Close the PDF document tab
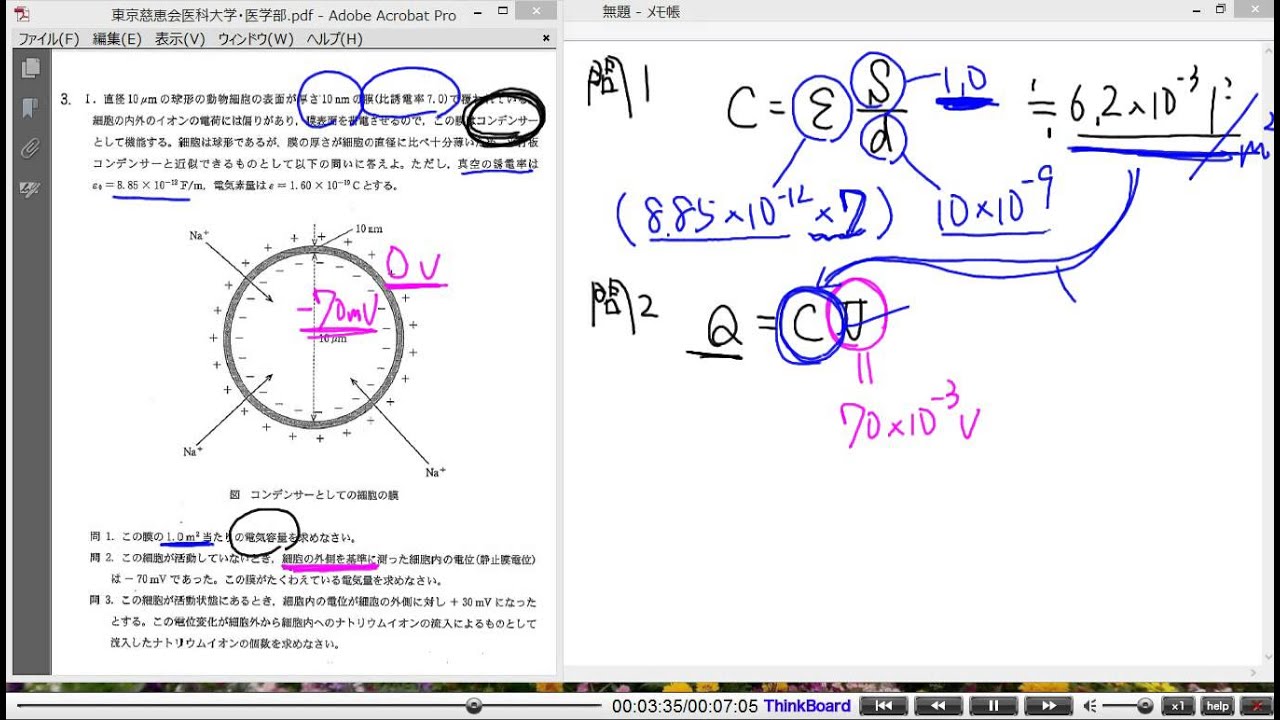 pyautogui.click(x=546, y=38)
